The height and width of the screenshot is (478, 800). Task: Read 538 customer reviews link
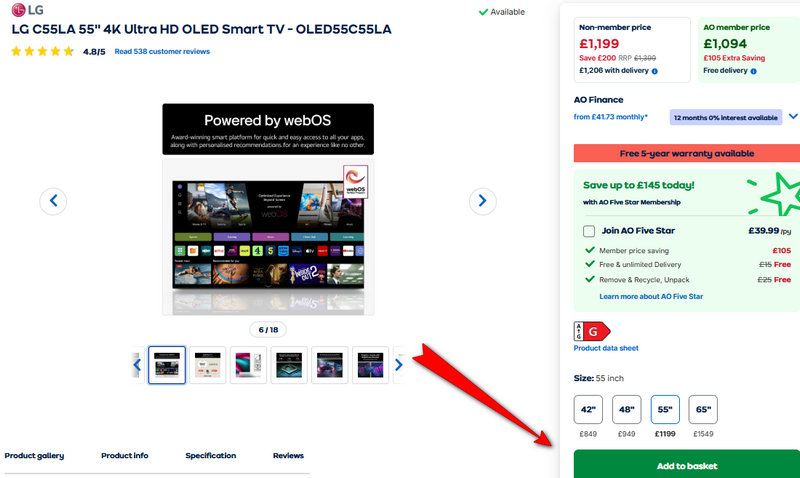(x=162, y=52)
